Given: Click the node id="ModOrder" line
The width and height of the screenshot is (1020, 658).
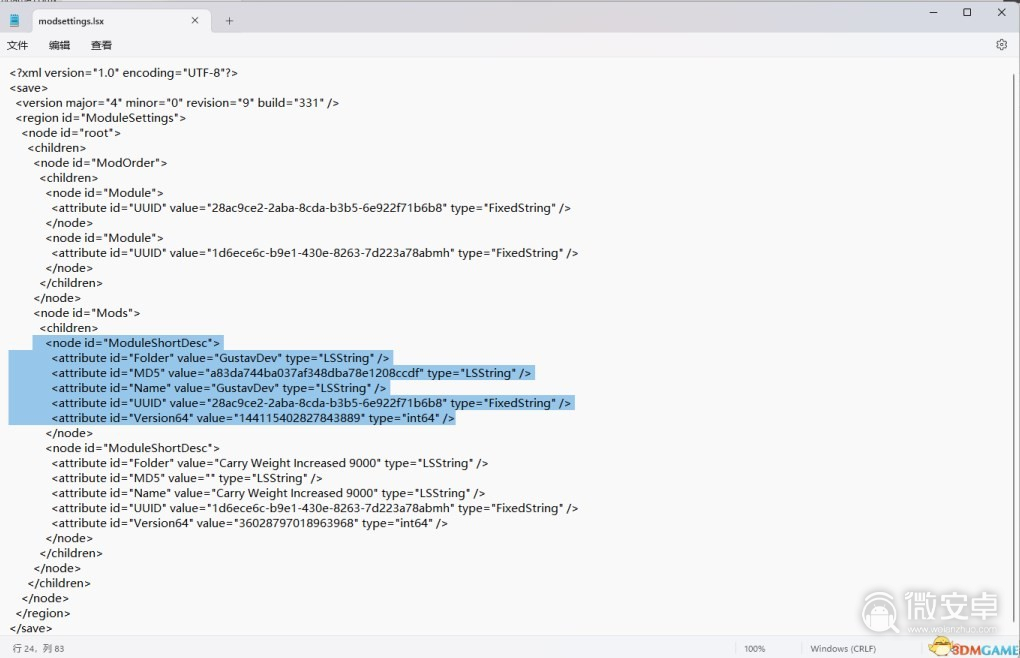Looking at the screenshot, I should tap(100, 163).
